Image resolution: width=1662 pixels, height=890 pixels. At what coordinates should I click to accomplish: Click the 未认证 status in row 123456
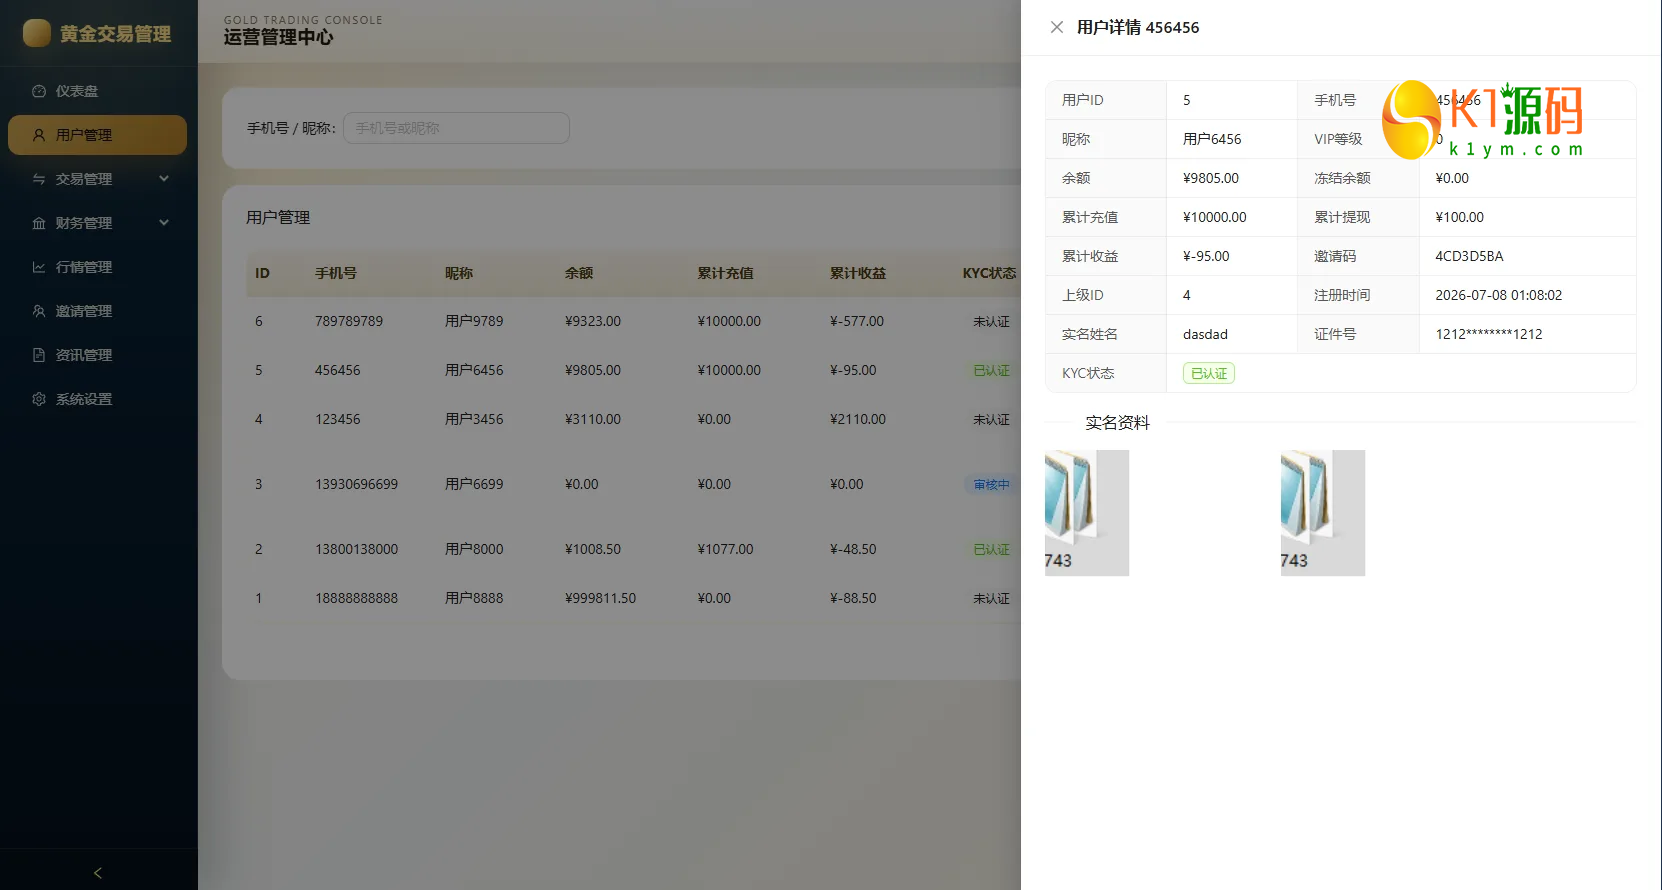tap(992, 419)
